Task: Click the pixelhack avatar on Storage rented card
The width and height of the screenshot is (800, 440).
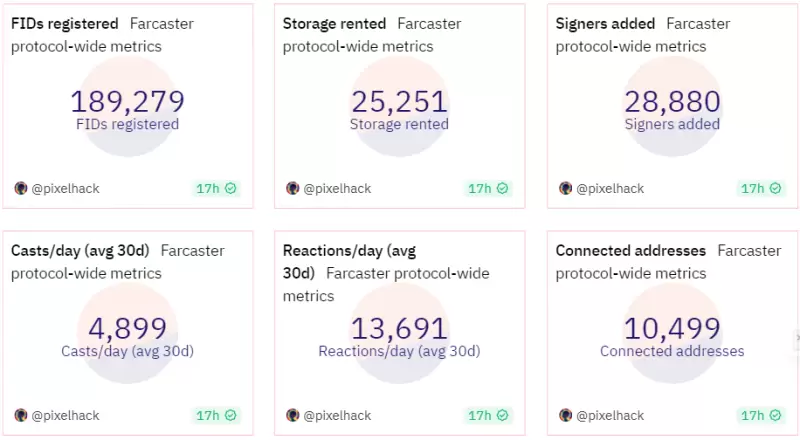Action: pos(293,188)
